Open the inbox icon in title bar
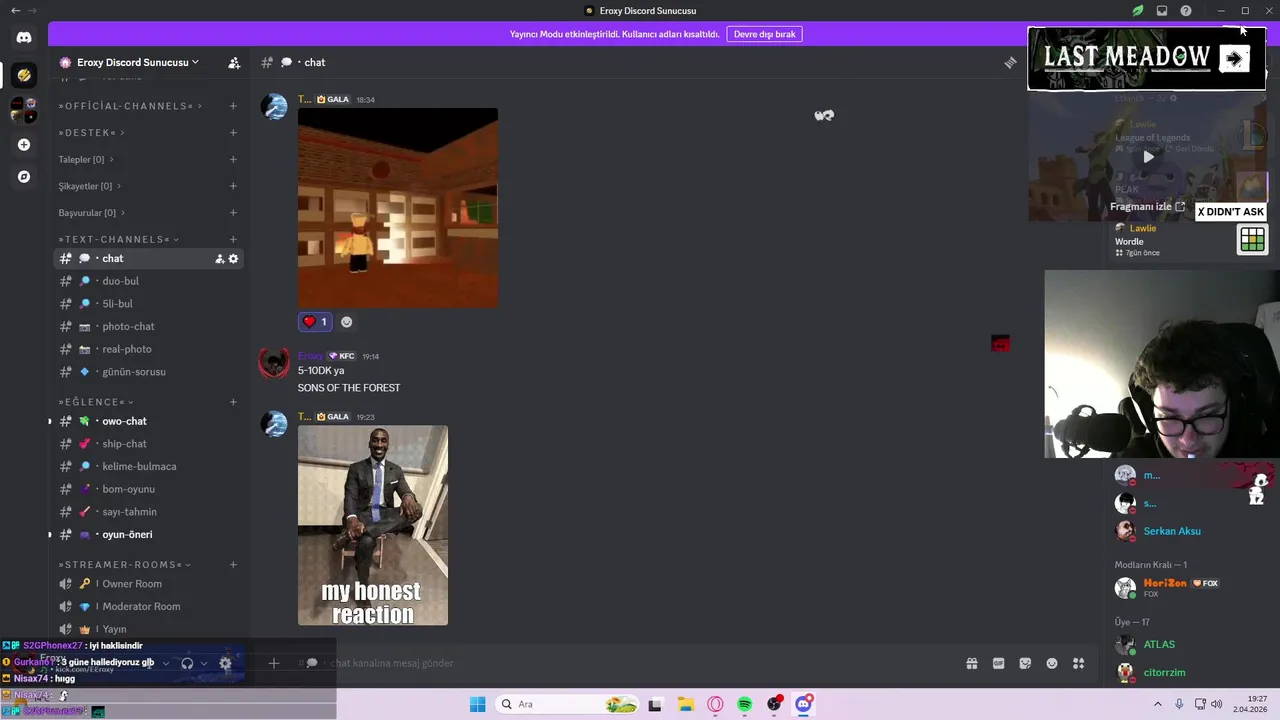The height and width of the screenshot is (720, 1280). (x=1162, y=11)
